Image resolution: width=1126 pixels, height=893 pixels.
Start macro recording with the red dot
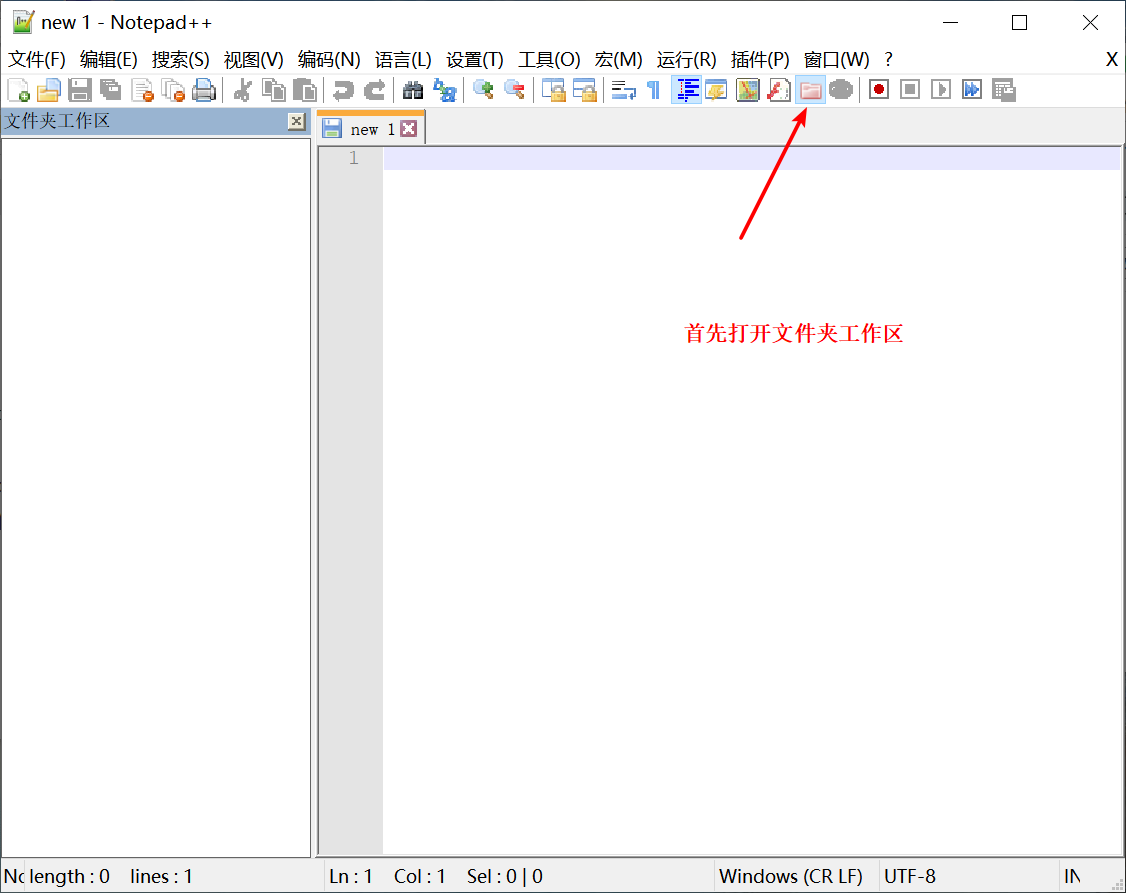[x=879, y=90]
